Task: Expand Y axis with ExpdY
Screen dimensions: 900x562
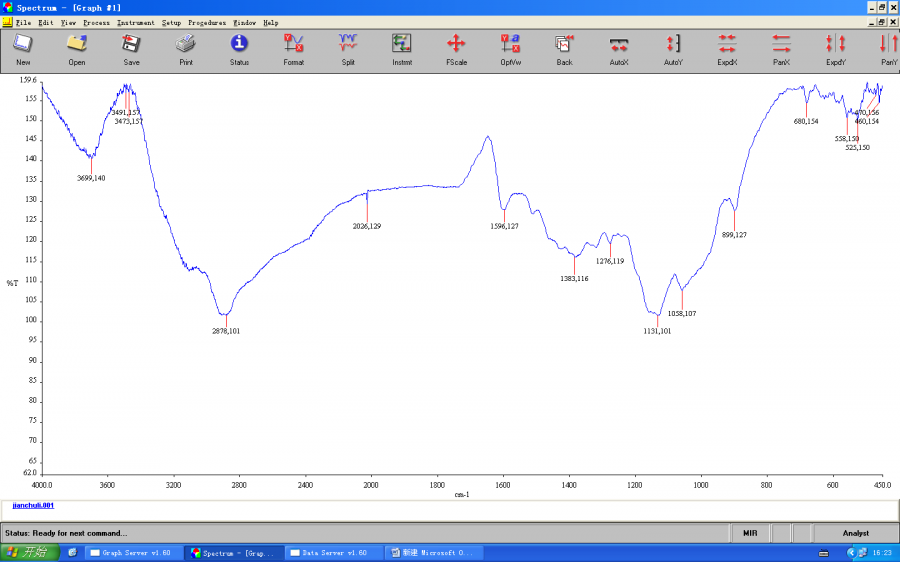Action: (836, 50)
